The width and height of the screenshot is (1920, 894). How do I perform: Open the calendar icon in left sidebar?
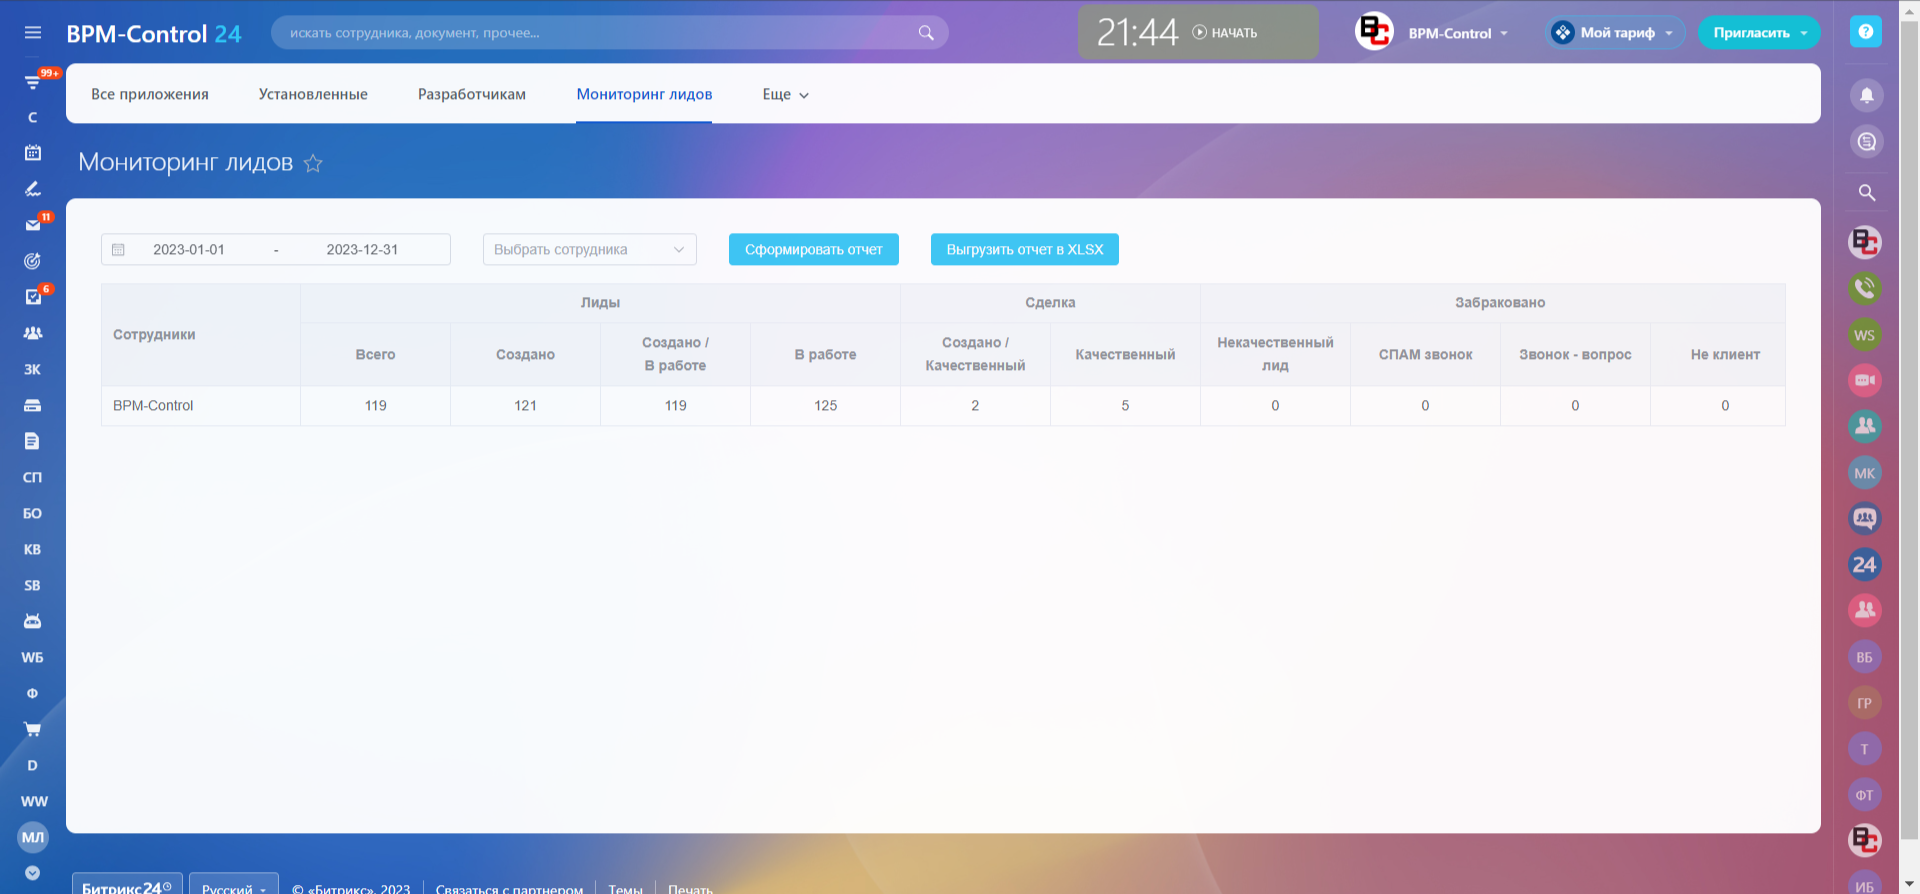33,153
